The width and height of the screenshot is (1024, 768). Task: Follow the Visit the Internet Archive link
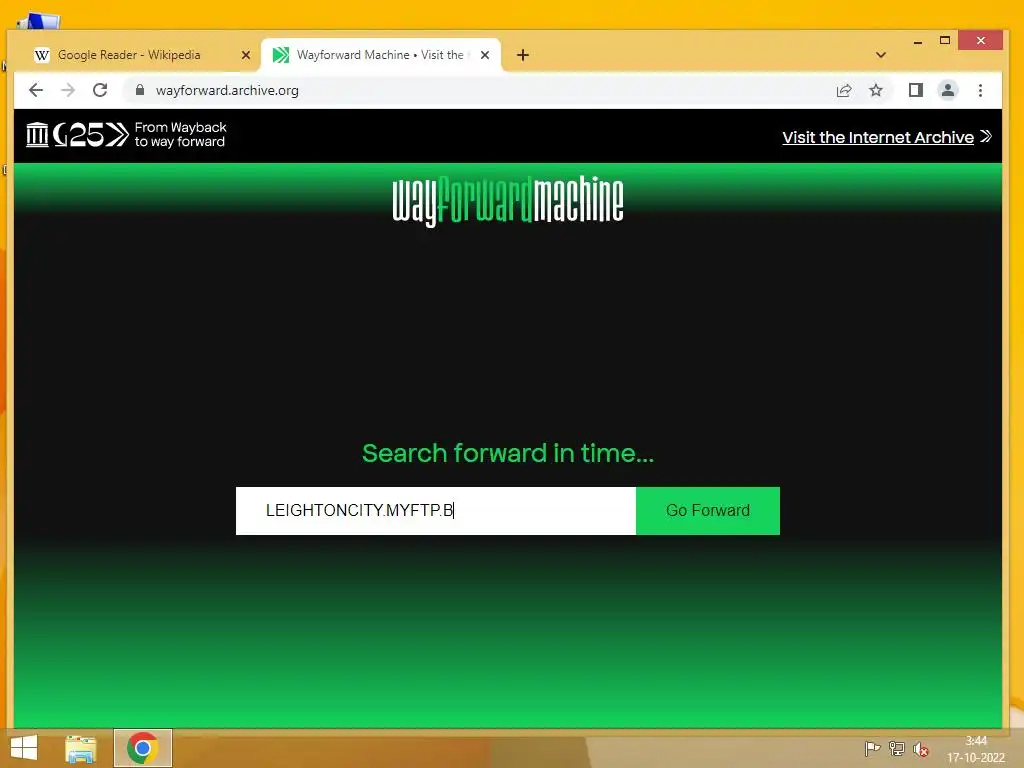click(x=887, y=137)
